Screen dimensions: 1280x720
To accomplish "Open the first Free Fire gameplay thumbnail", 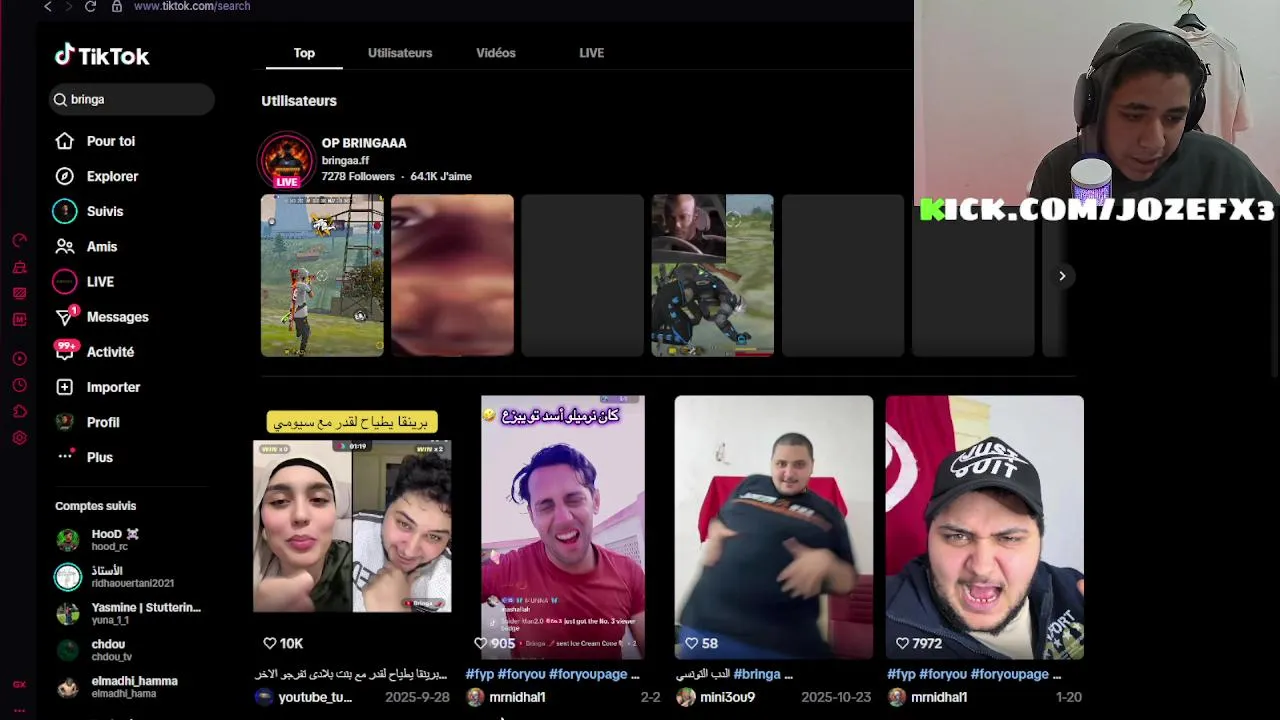I will coord(322,275).
